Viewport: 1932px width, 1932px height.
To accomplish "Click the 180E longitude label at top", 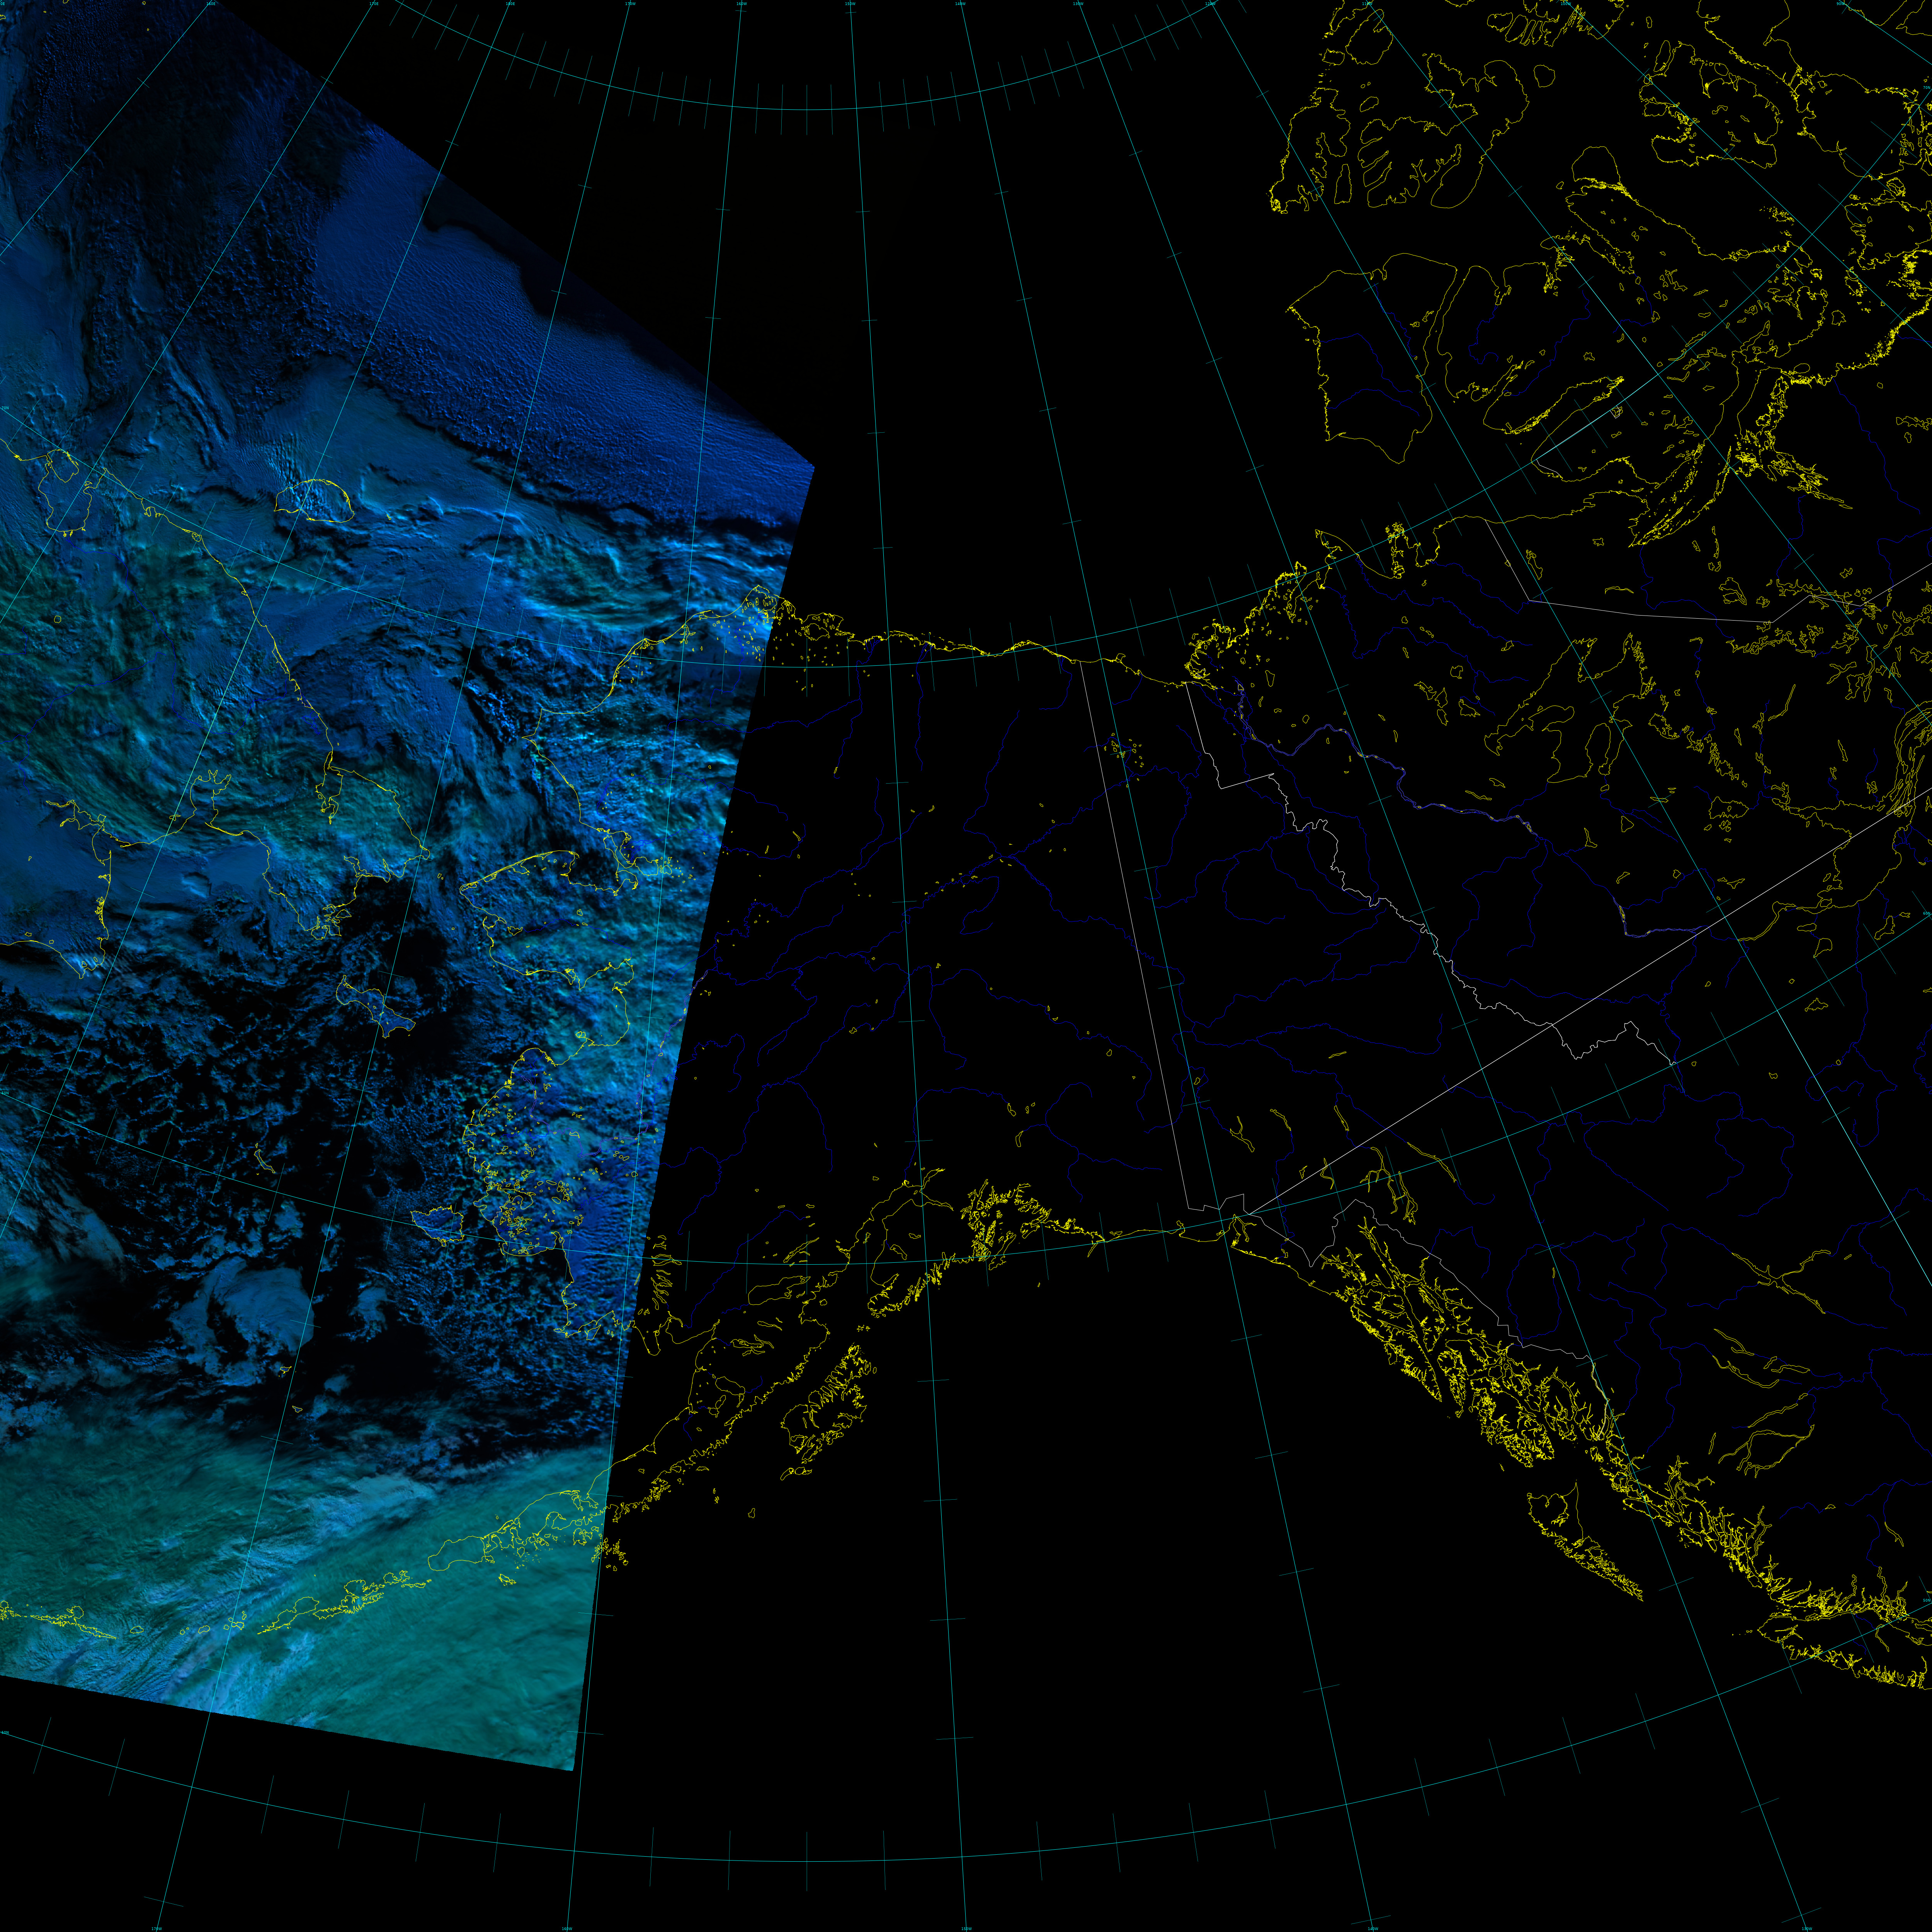I will pos(510,4).
